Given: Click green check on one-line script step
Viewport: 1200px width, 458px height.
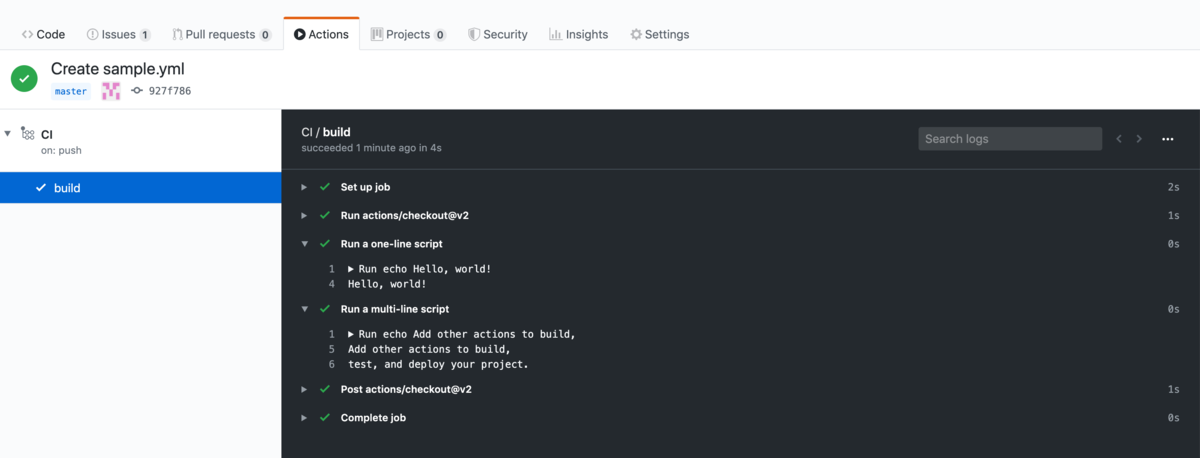Looking at the screenshot, I should 325,244.
